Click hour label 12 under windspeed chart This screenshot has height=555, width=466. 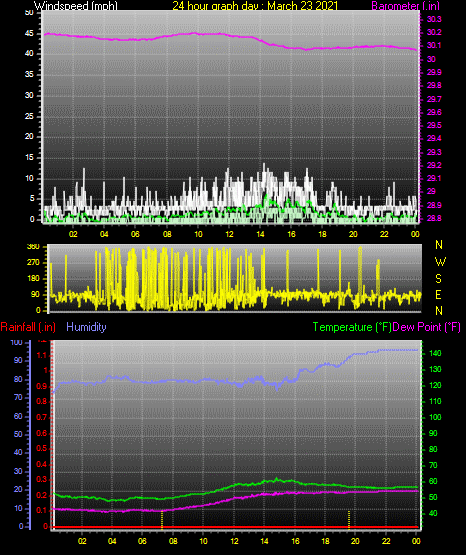point(229,234)
